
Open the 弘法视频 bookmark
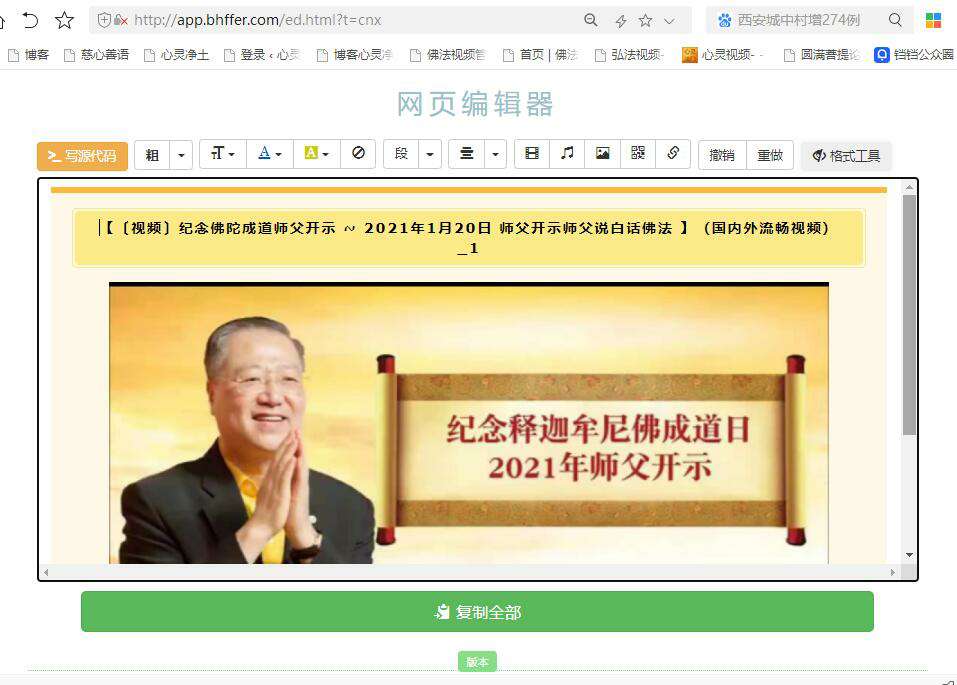click(x=629, y=55)
